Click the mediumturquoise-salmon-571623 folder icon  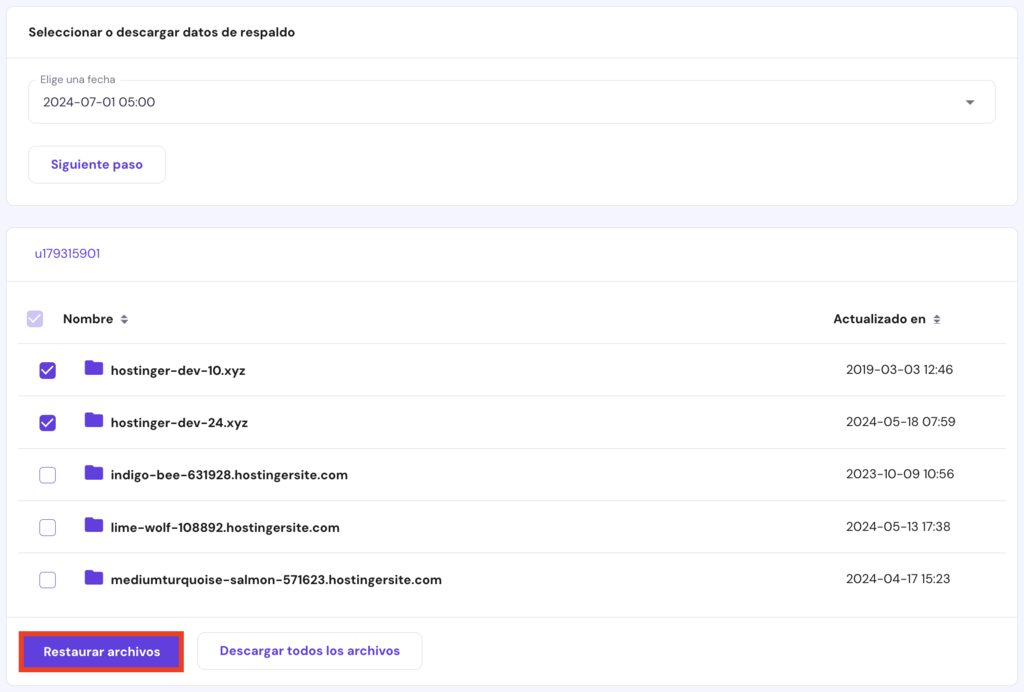(93, 579)
